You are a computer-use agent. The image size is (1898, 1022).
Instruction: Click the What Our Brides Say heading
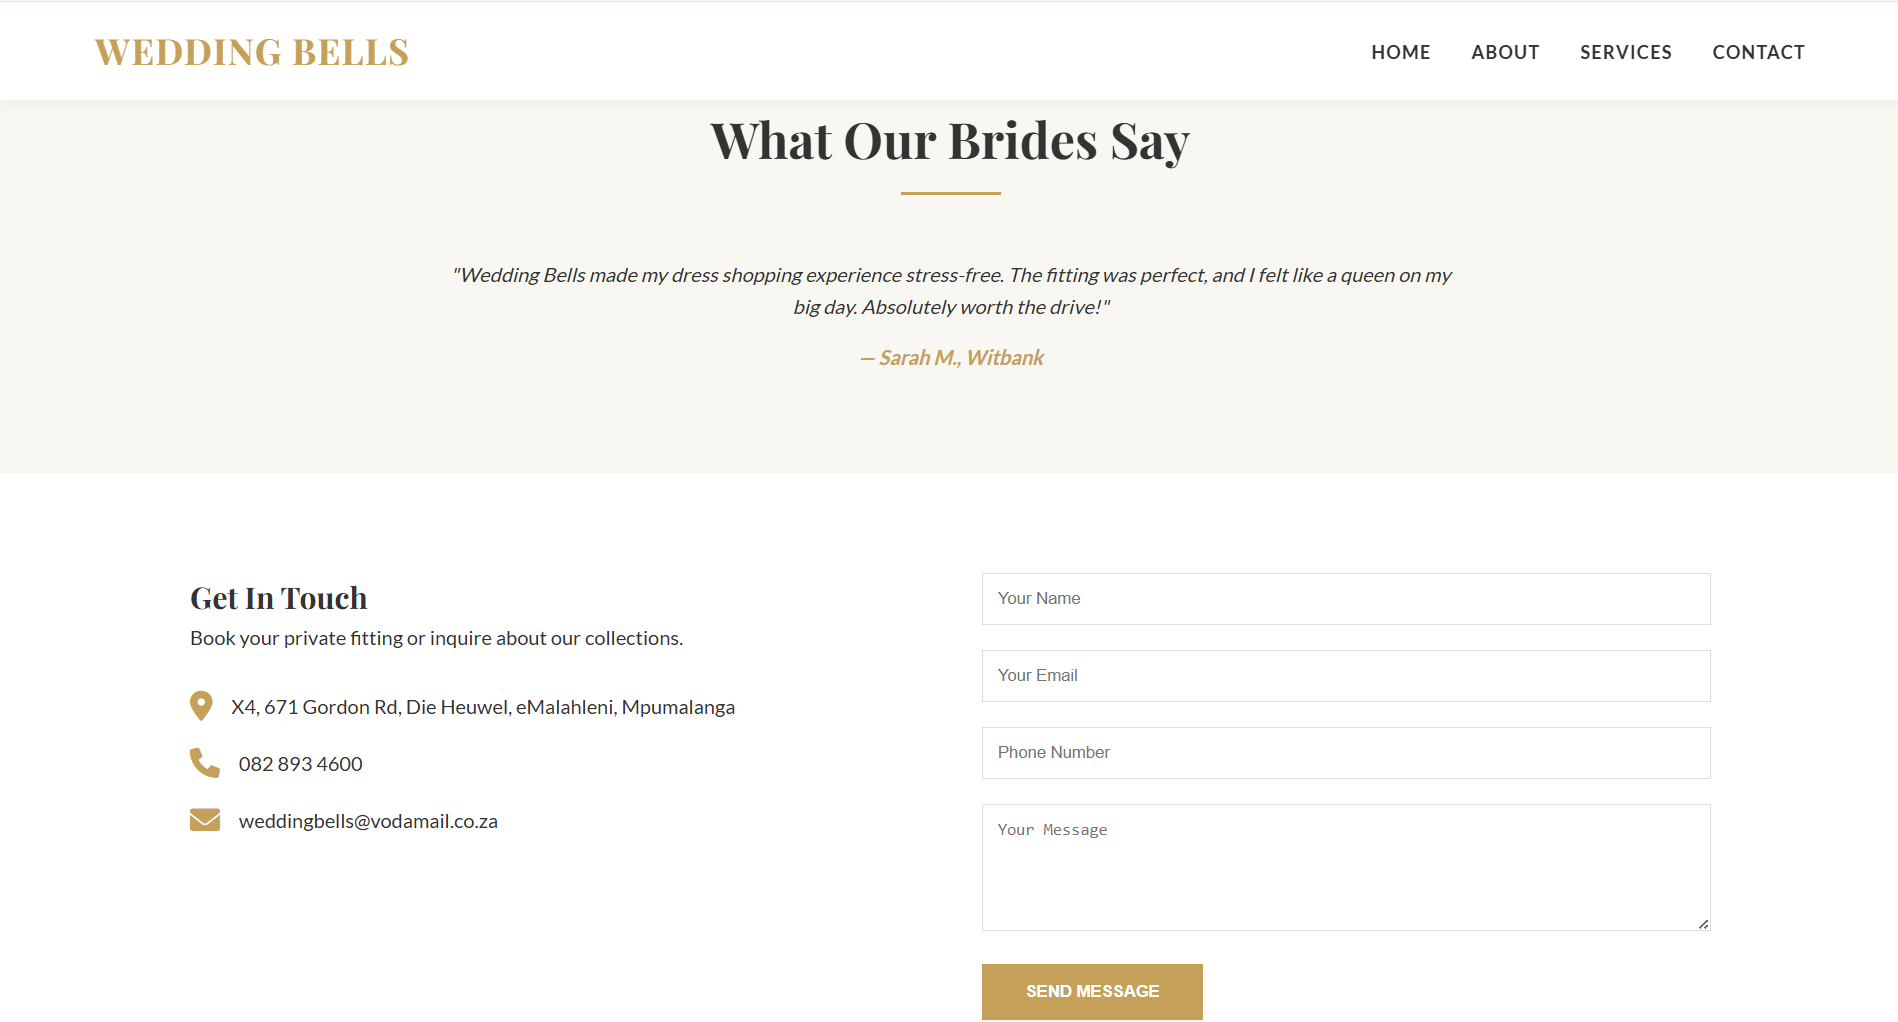coord(949,141)
